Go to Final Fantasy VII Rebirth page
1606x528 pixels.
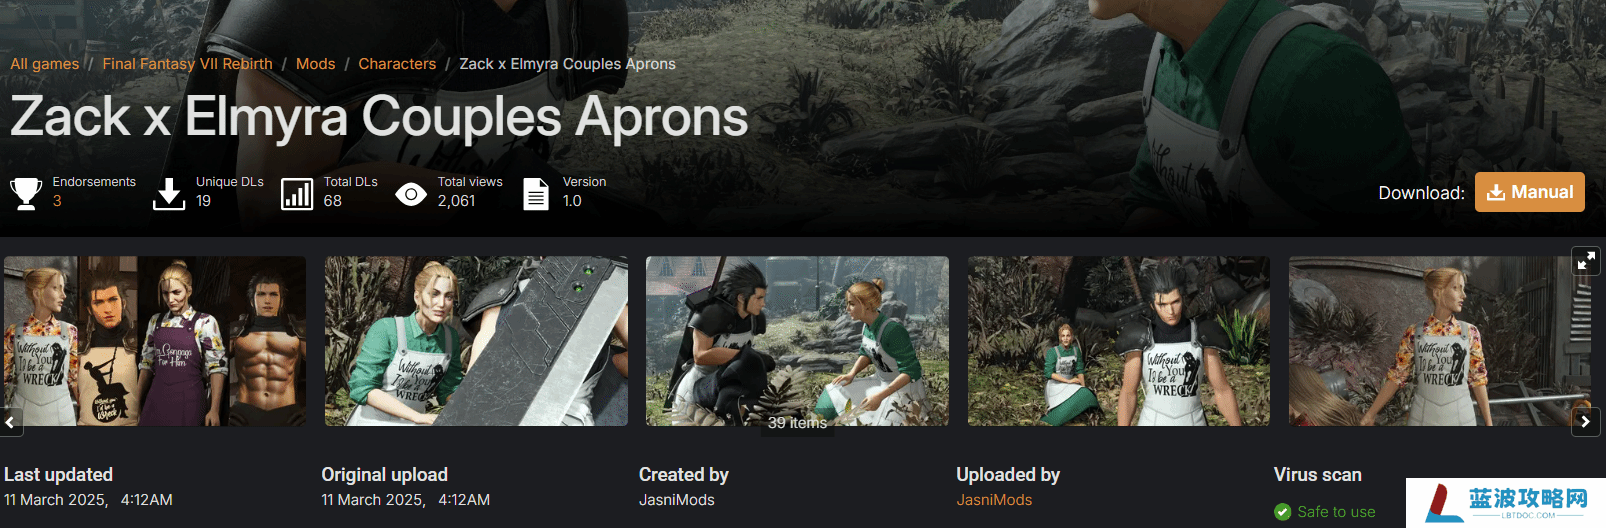187,64
